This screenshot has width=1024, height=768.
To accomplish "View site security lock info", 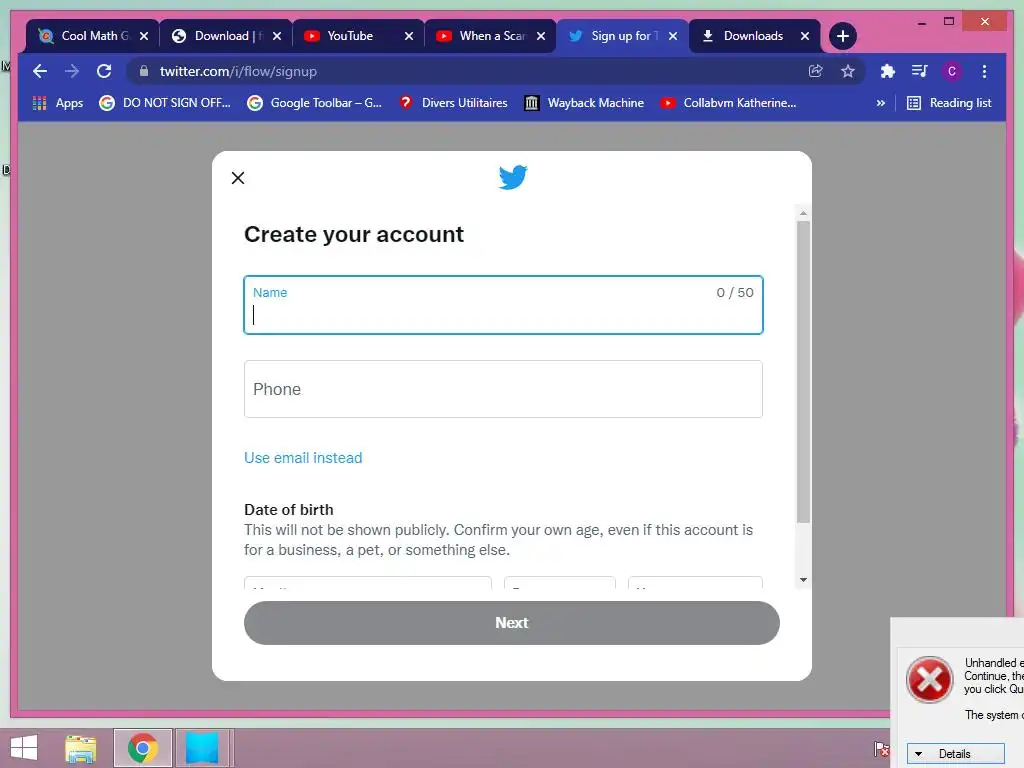I will coord(144,71).
